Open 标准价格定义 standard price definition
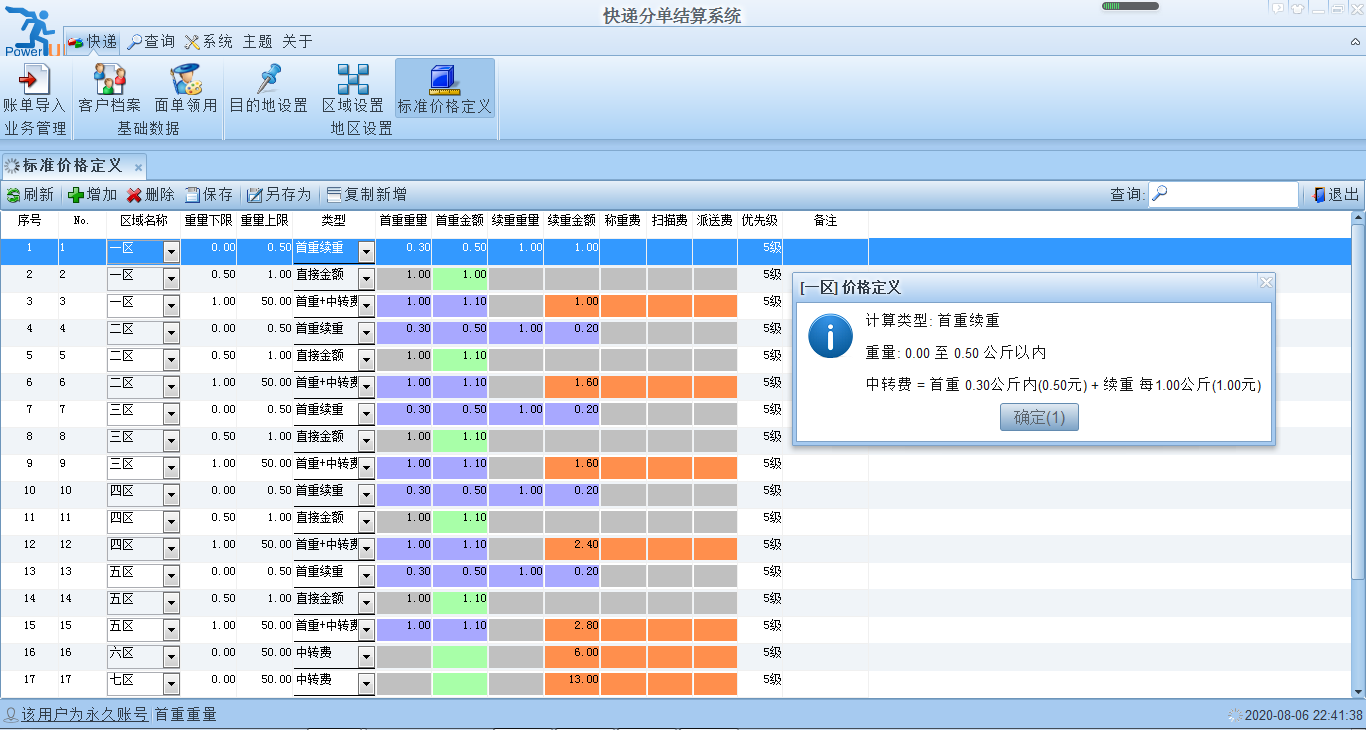 (x=445, y=88)
